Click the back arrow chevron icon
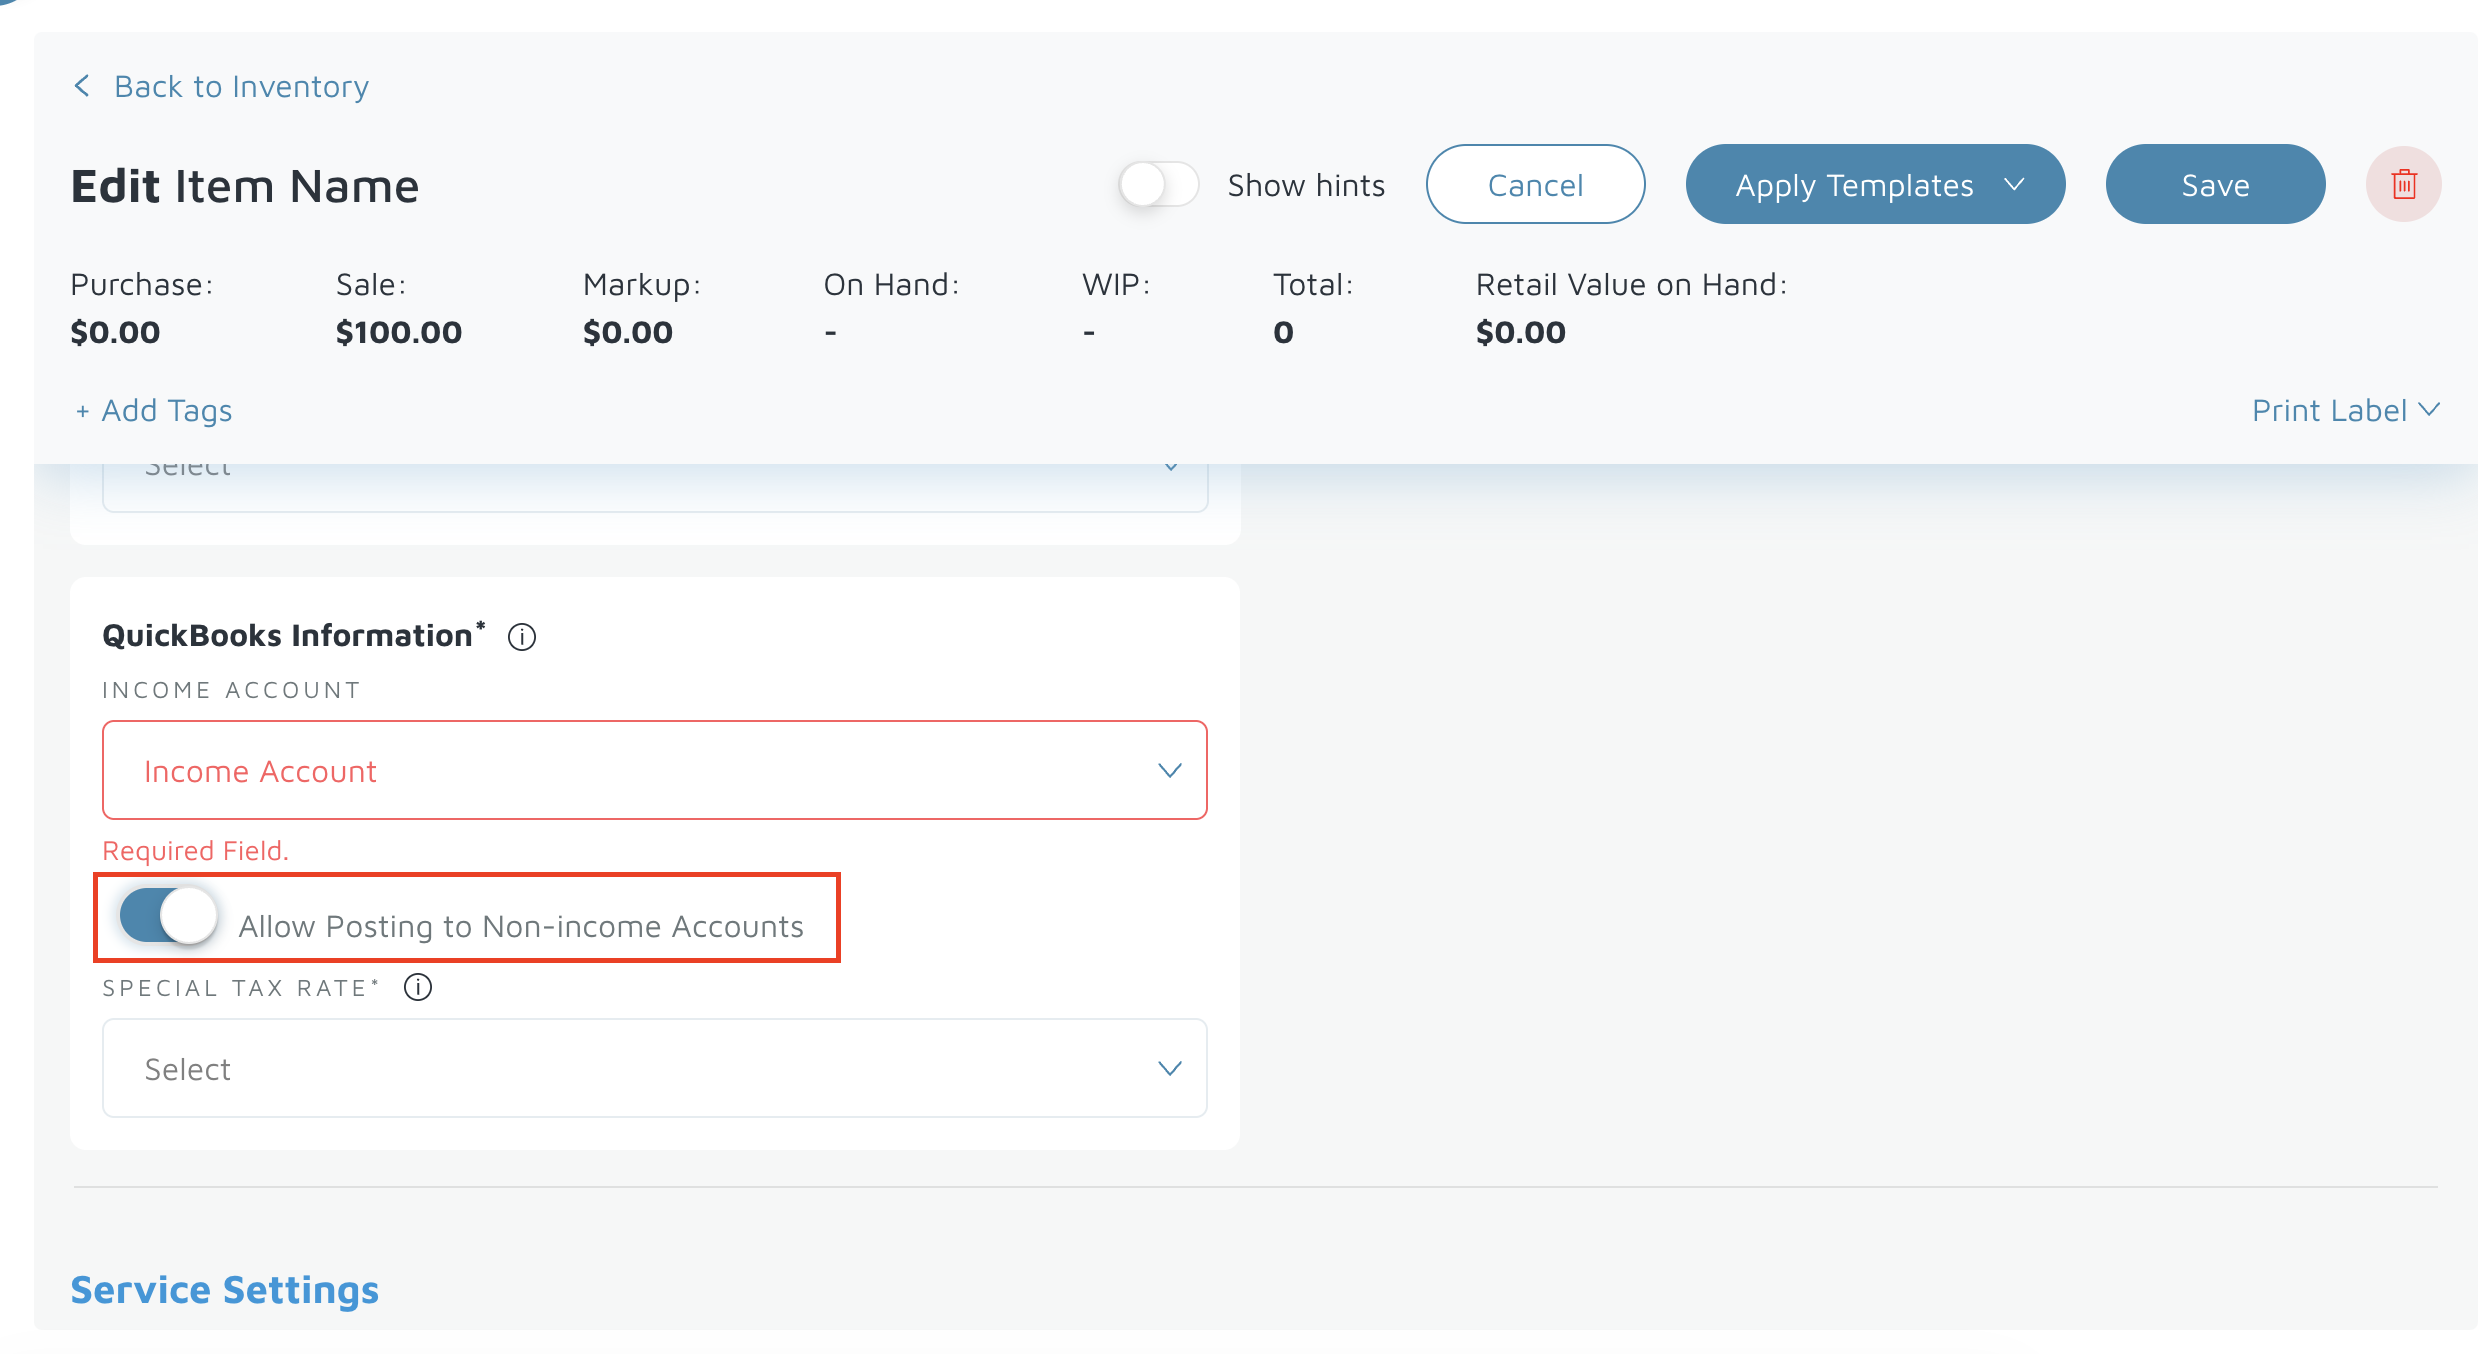Viewport: 2492px width, 1354px height. (x=82, y=87)
